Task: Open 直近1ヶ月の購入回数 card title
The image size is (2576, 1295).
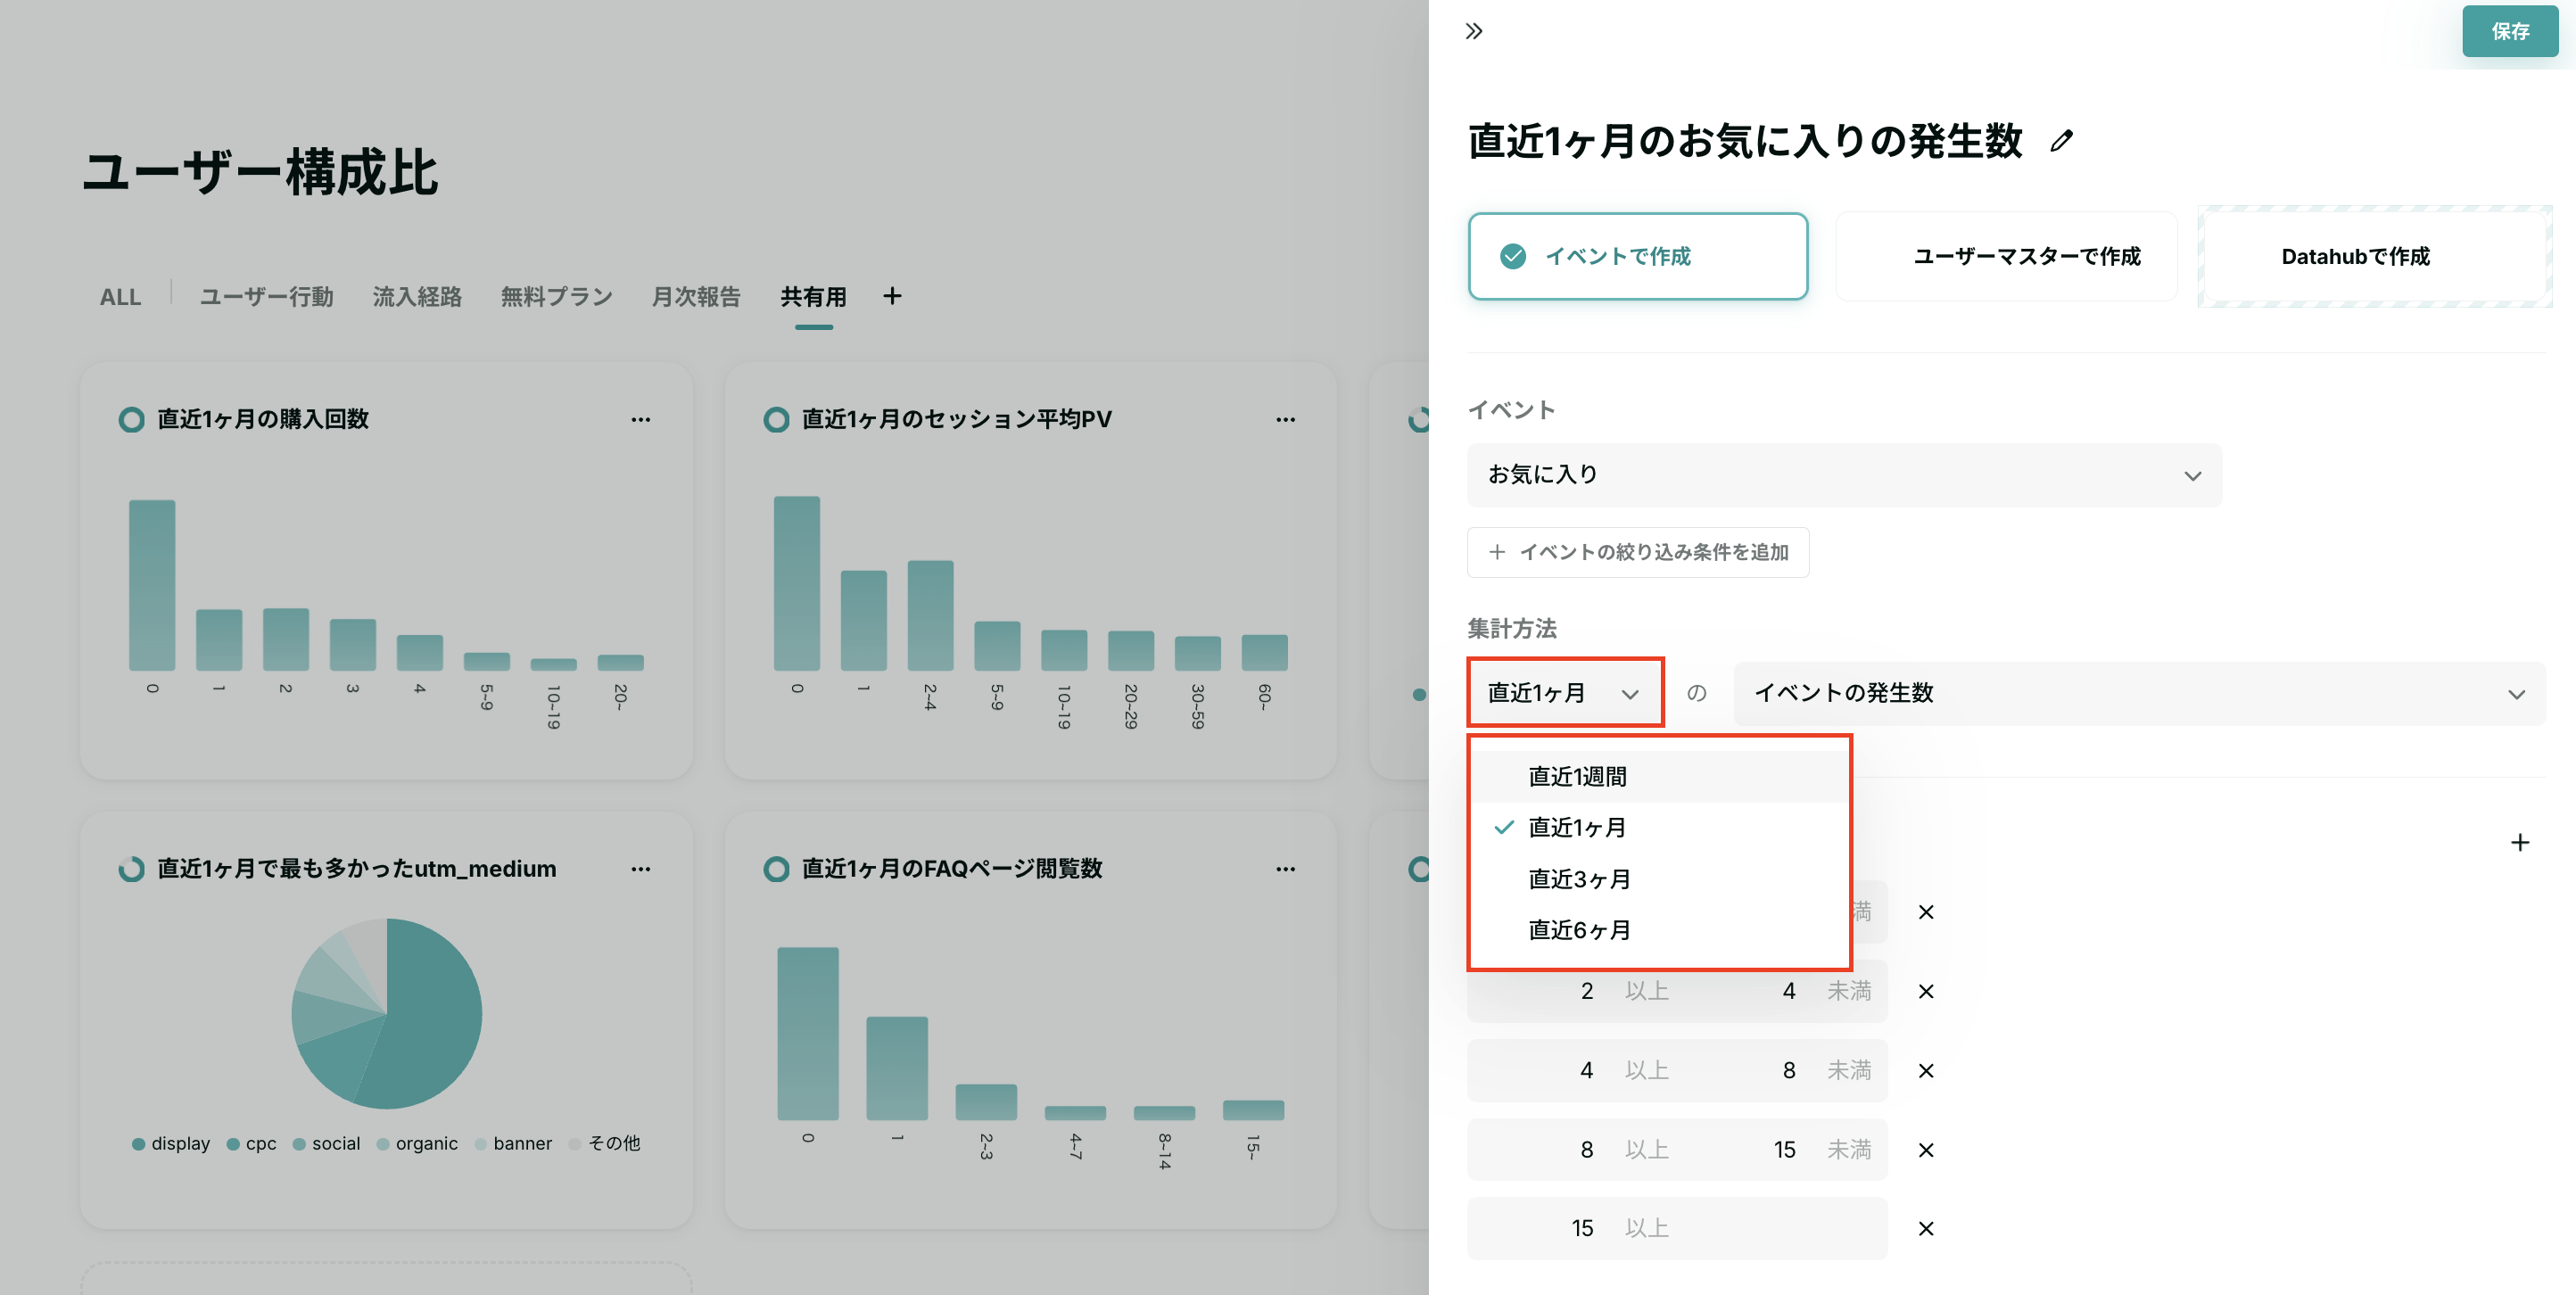Action: coord(263,419)
